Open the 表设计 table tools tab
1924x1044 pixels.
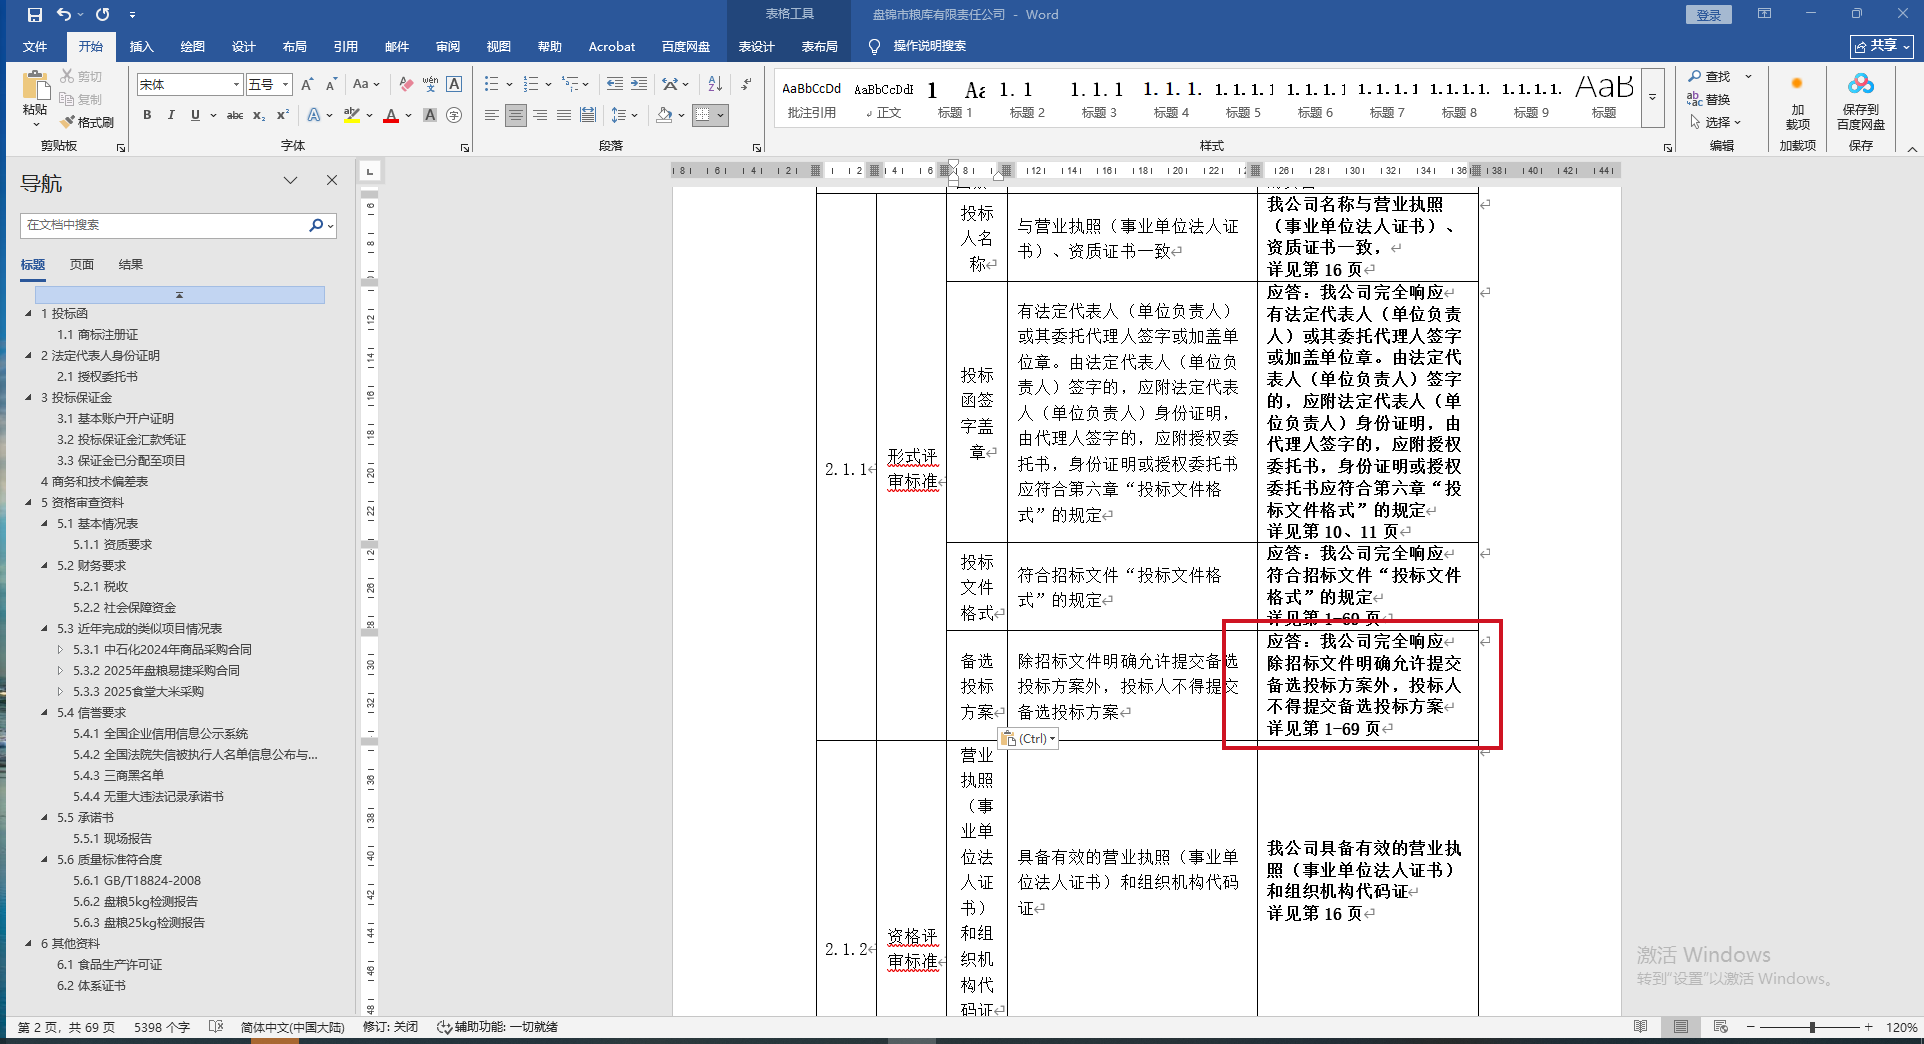[757, 47]
